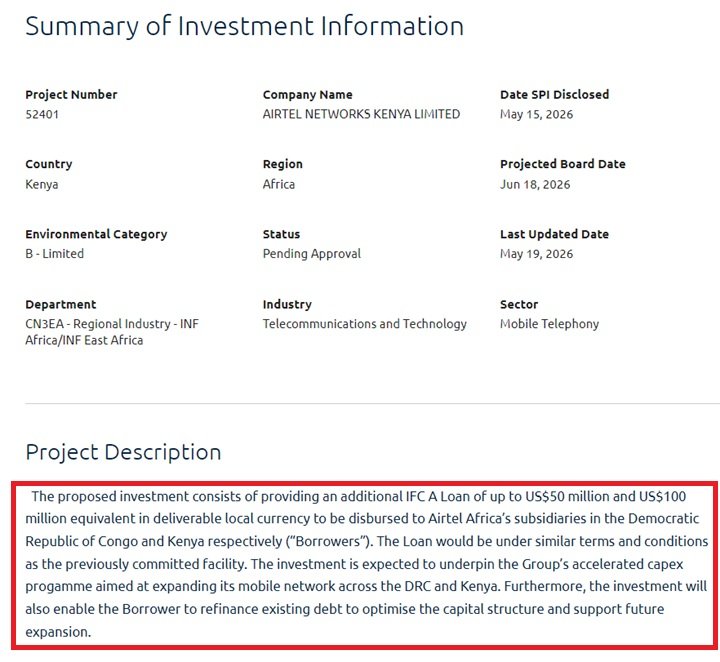Click the Status field label
The width and height of the screenshot is (720, 662).
(281, 234)
